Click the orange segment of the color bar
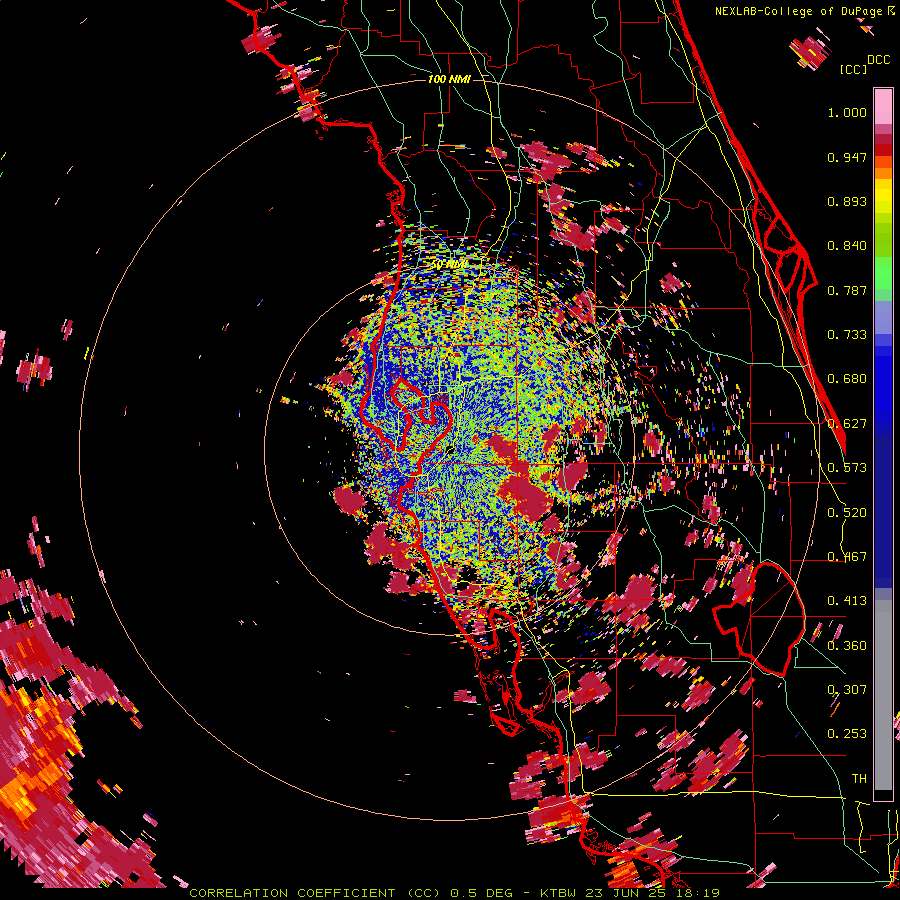 click(x=883, y=167)
